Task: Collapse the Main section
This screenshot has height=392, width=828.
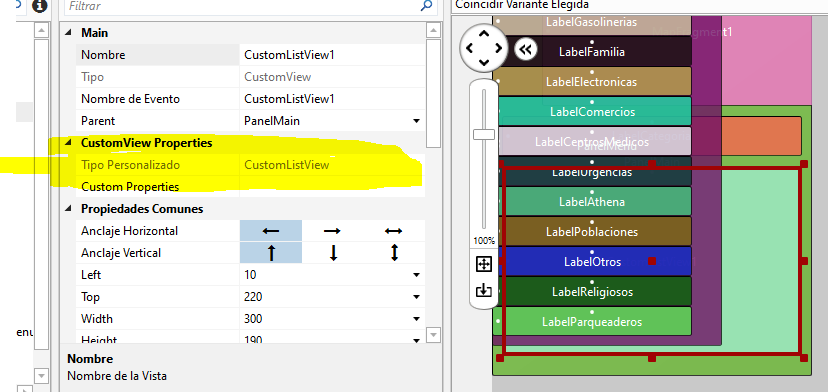Action: (x=68, y=33)
